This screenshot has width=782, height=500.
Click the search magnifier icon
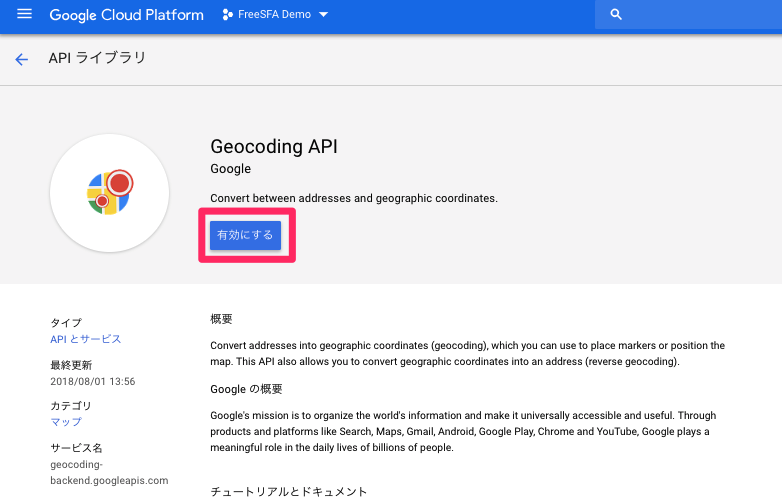tap(616, 15)
